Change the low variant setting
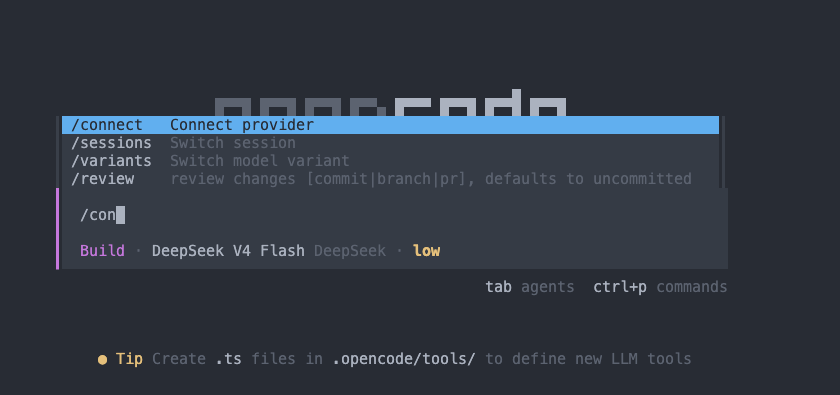840x395 pixels. (426, 251)
